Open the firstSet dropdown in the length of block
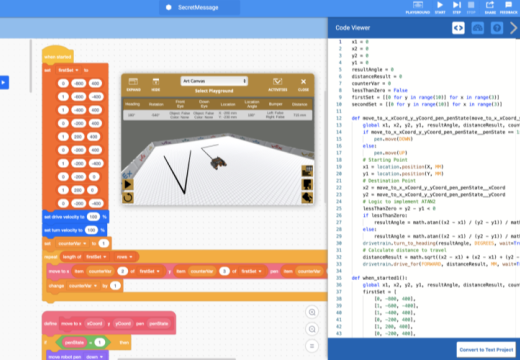Screen dimensions: 520x360 (x=96, y=257)
